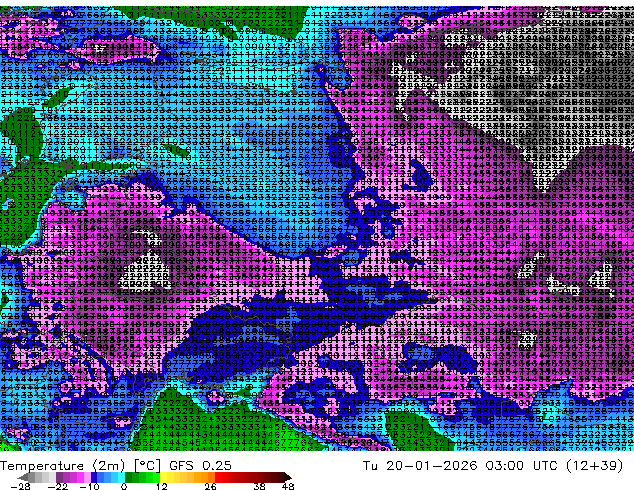Click the '-10' legend value

point(89,486)
